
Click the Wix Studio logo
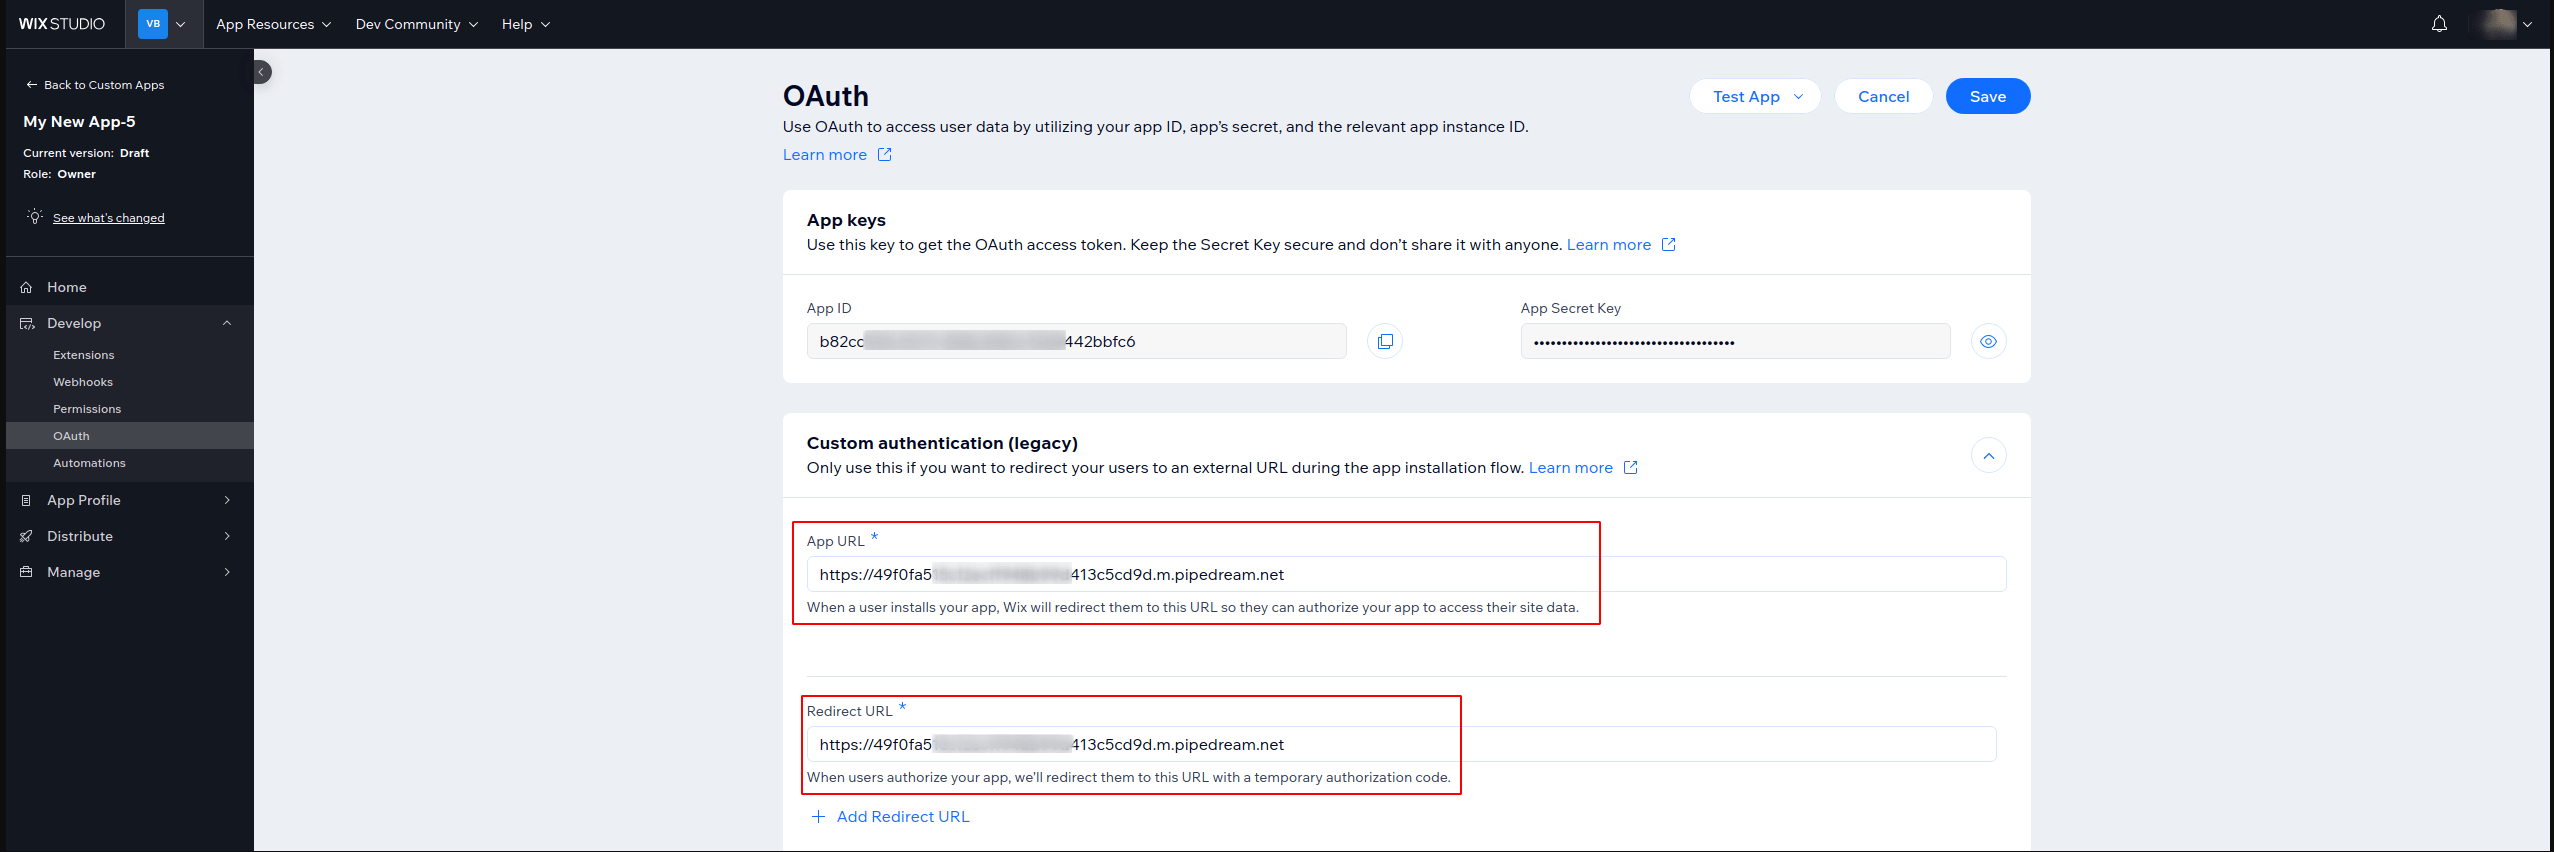pyautogui.click(x=62, y=24)
